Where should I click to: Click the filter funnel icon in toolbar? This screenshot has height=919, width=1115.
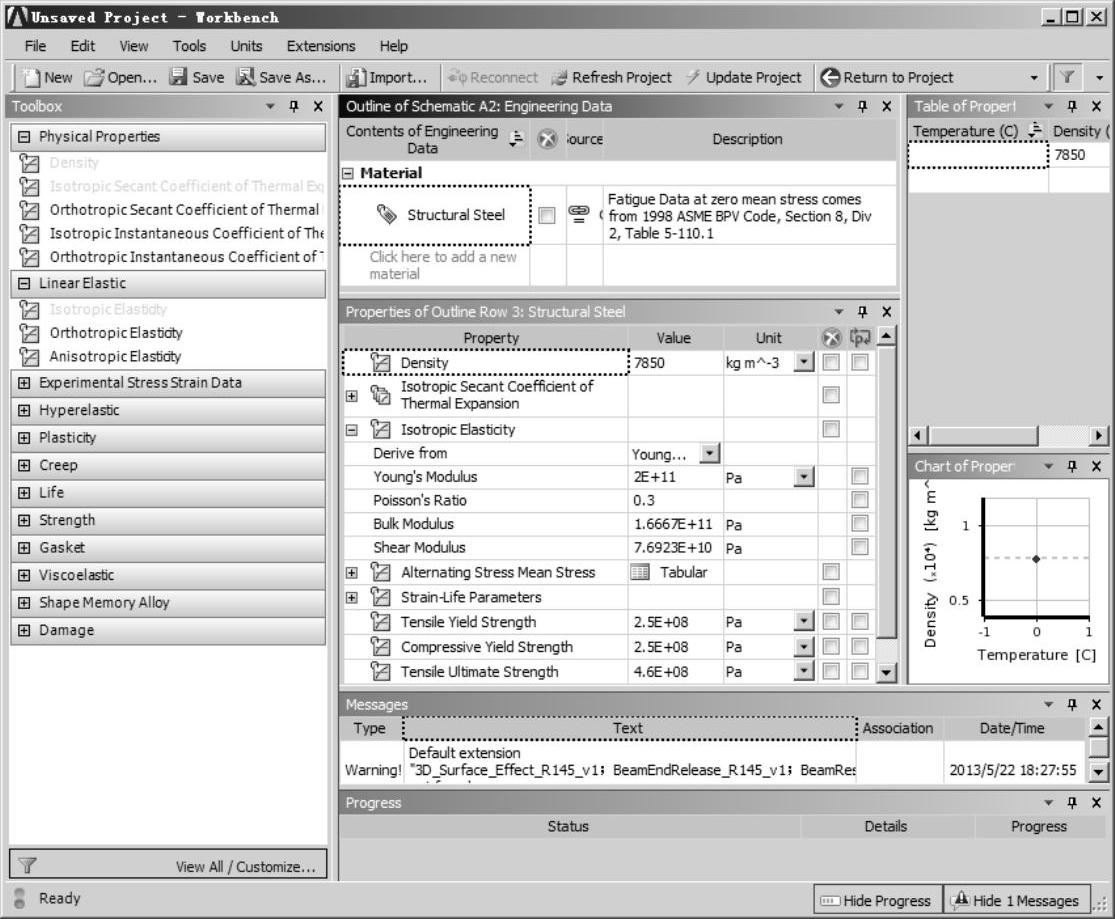(x=1067, y=78)
